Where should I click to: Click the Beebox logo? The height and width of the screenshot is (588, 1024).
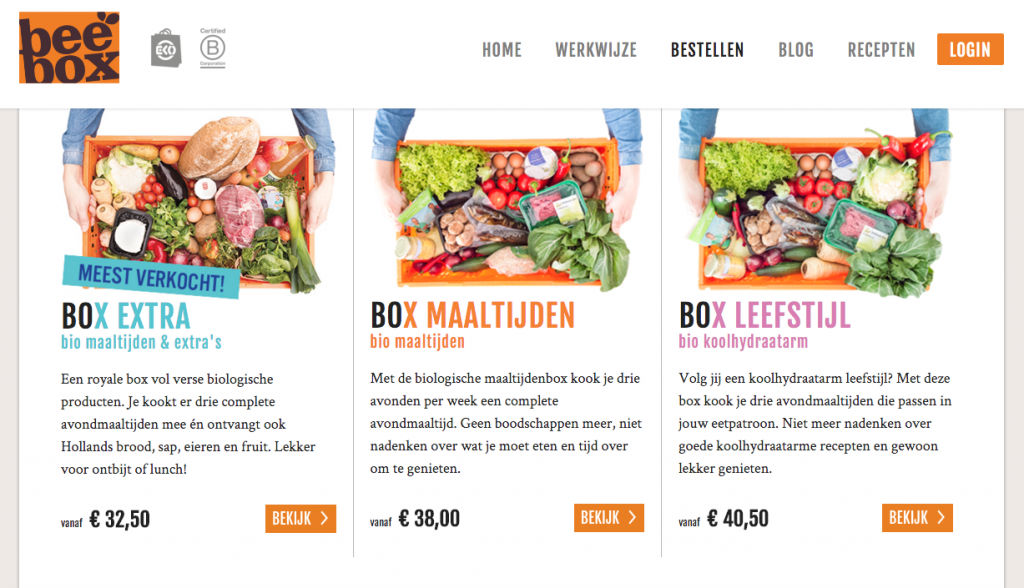(69, 48)
